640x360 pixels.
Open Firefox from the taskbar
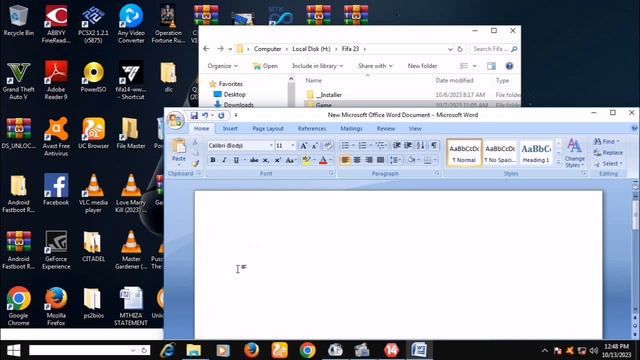(251, 350)
